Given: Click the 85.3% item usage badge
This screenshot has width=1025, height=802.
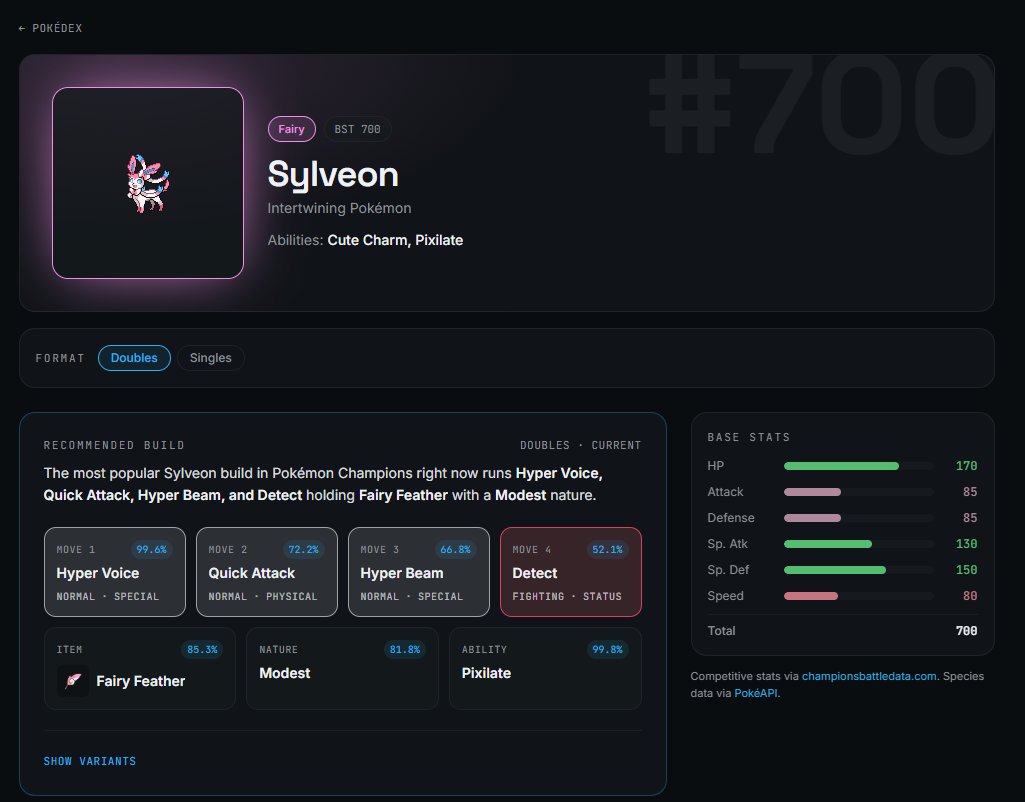Looking at the screenshot, I should 202,650.
